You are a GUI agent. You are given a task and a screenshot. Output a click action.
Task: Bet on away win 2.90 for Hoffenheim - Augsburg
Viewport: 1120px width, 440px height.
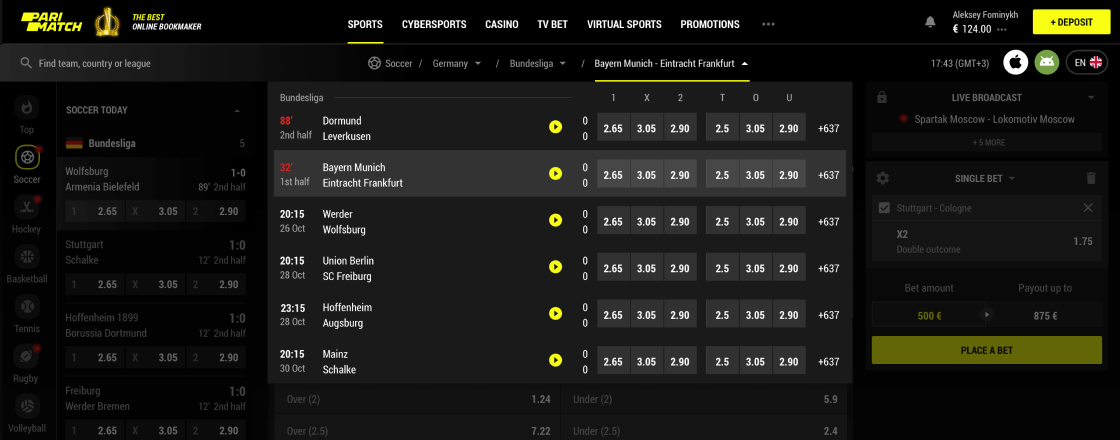(680, 315)
